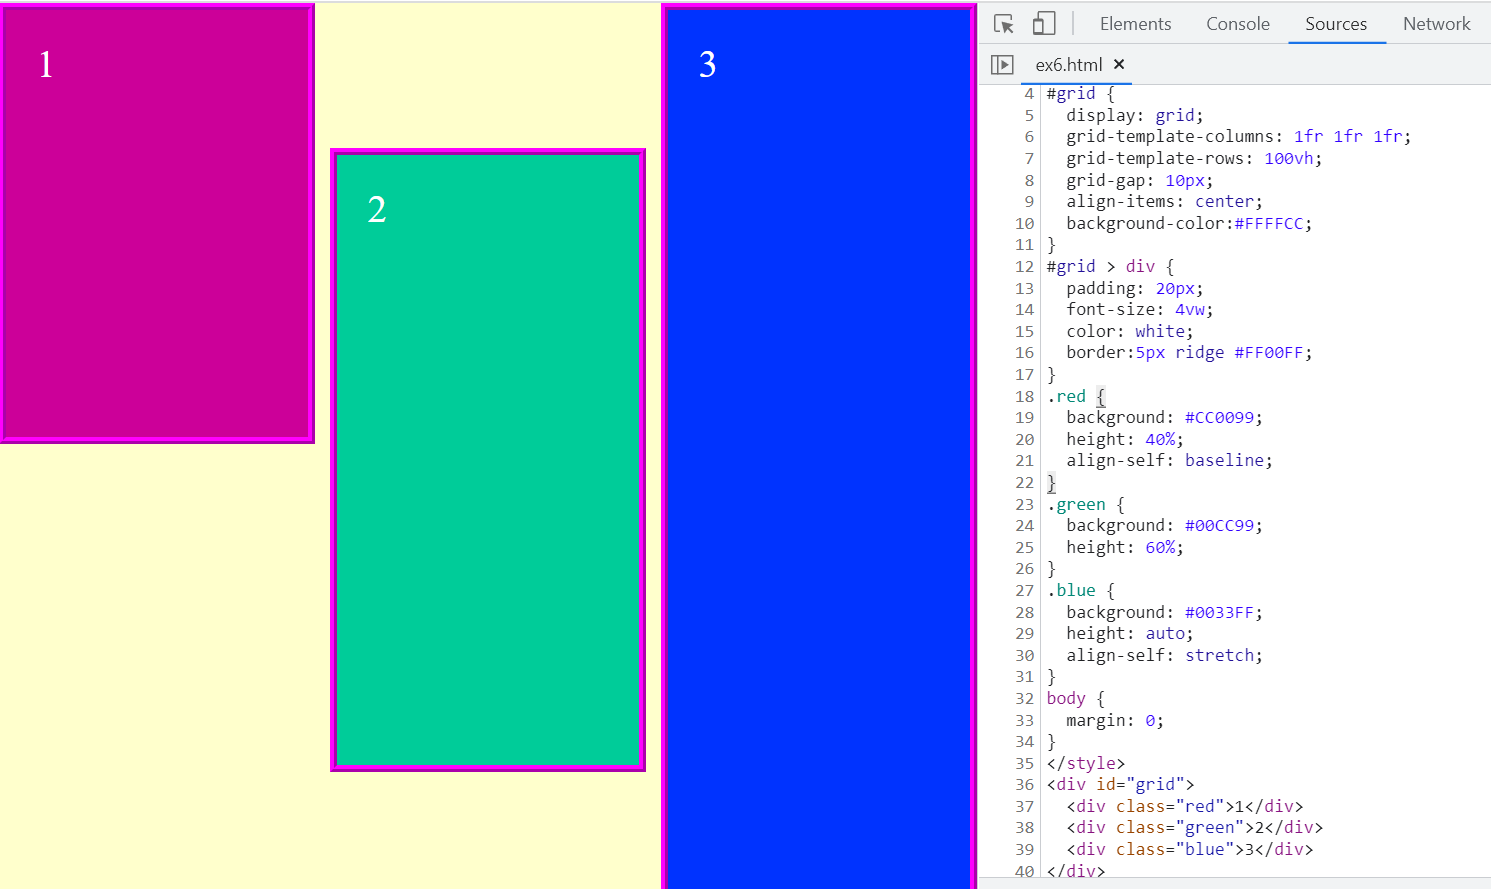Select the Sources tab
Image resolution: width=1491 pixels, height=889 pixels.
click(1335, 24)
